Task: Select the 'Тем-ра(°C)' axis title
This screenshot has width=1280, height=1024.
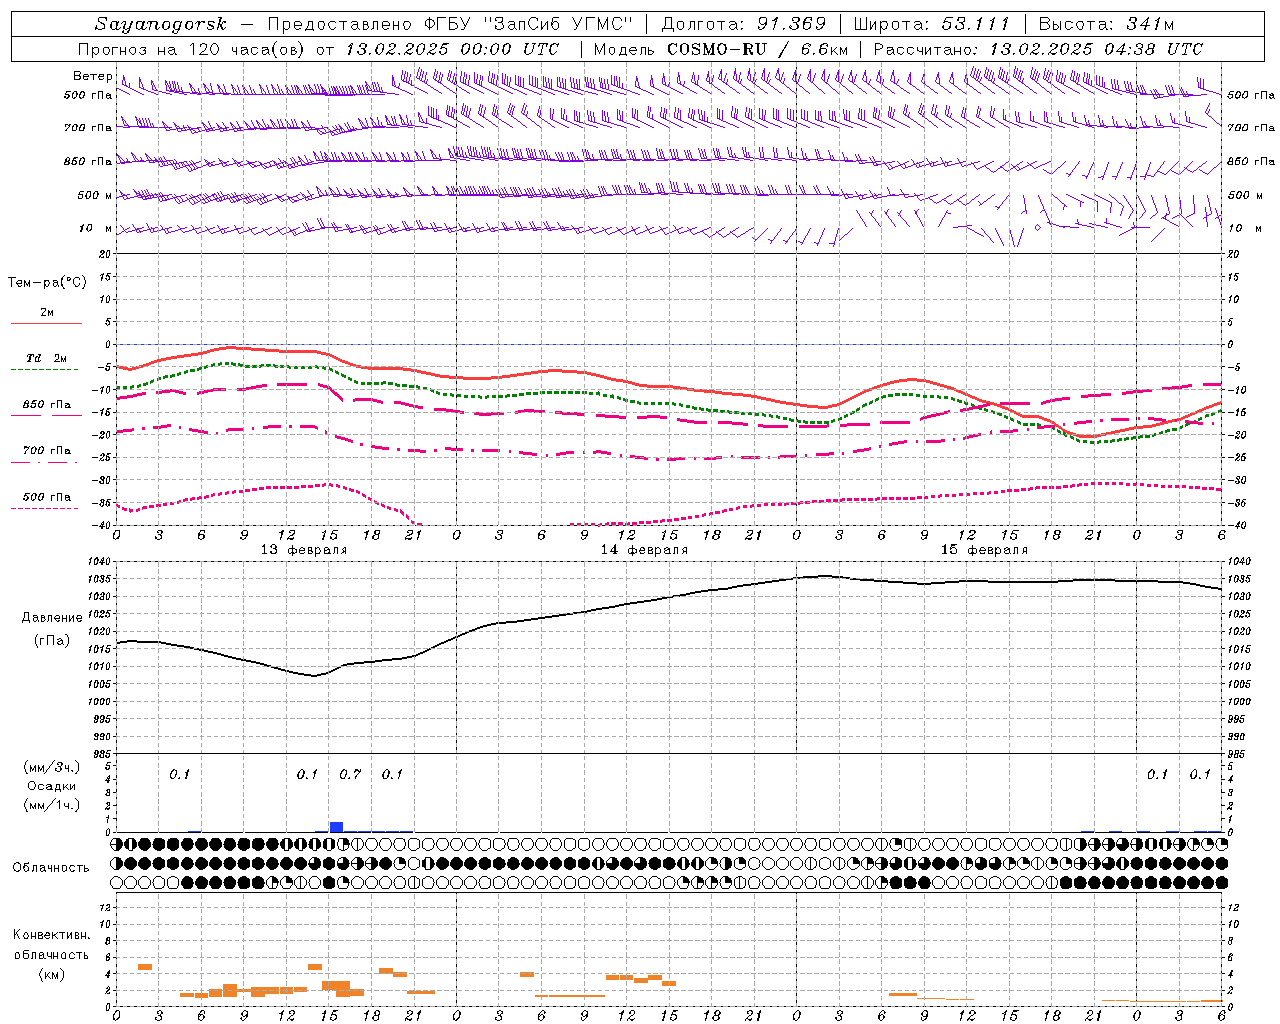Action: pos(47,283)
